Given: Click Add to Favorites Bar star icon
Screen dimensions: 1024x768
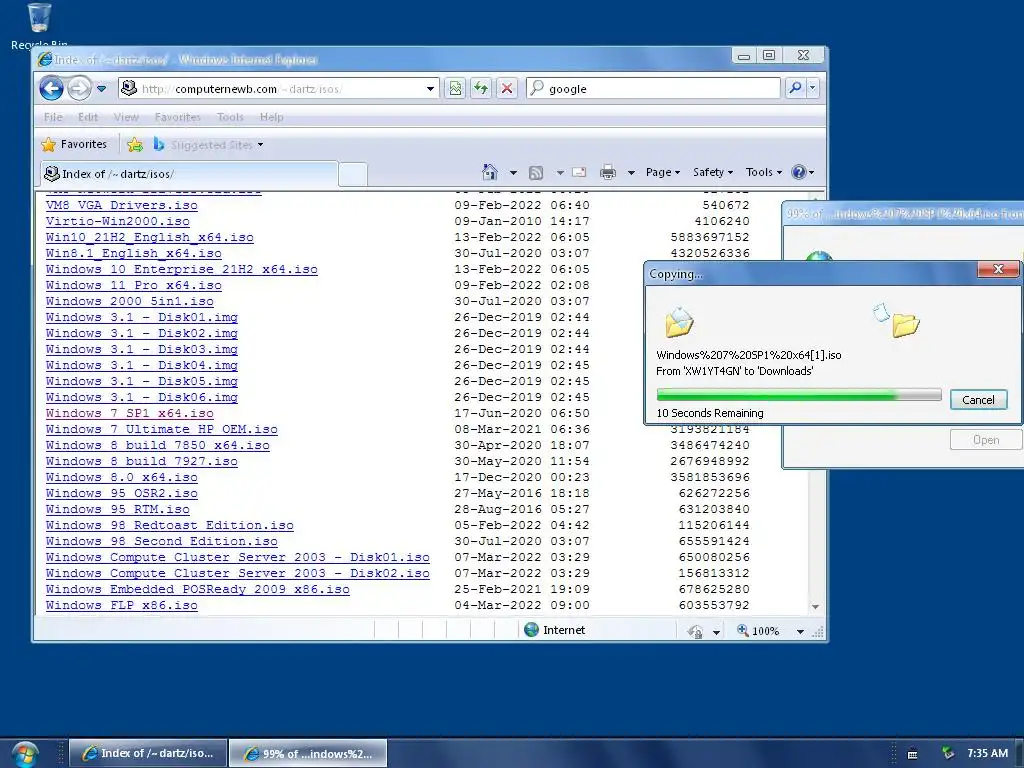Looking at the screenshot, I should (135, 145).
